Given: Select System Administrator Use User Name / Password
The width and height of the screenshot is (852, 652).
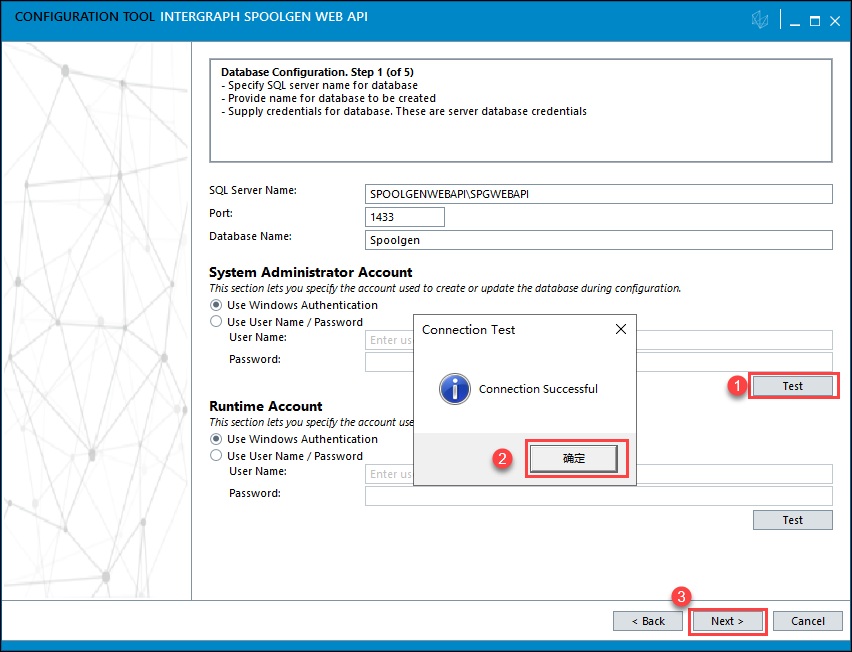Looking at the screenshot, I should click(216, 322).
